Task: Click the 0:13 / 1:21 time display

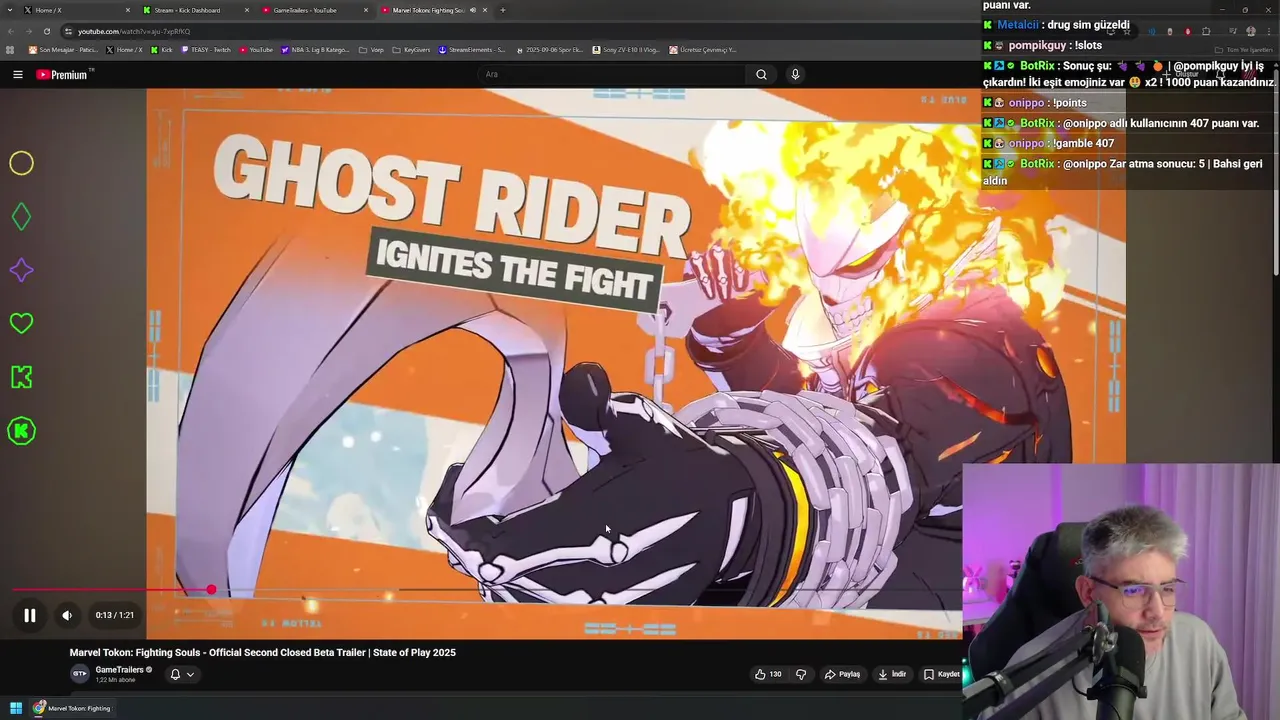Action: [114, 615]
